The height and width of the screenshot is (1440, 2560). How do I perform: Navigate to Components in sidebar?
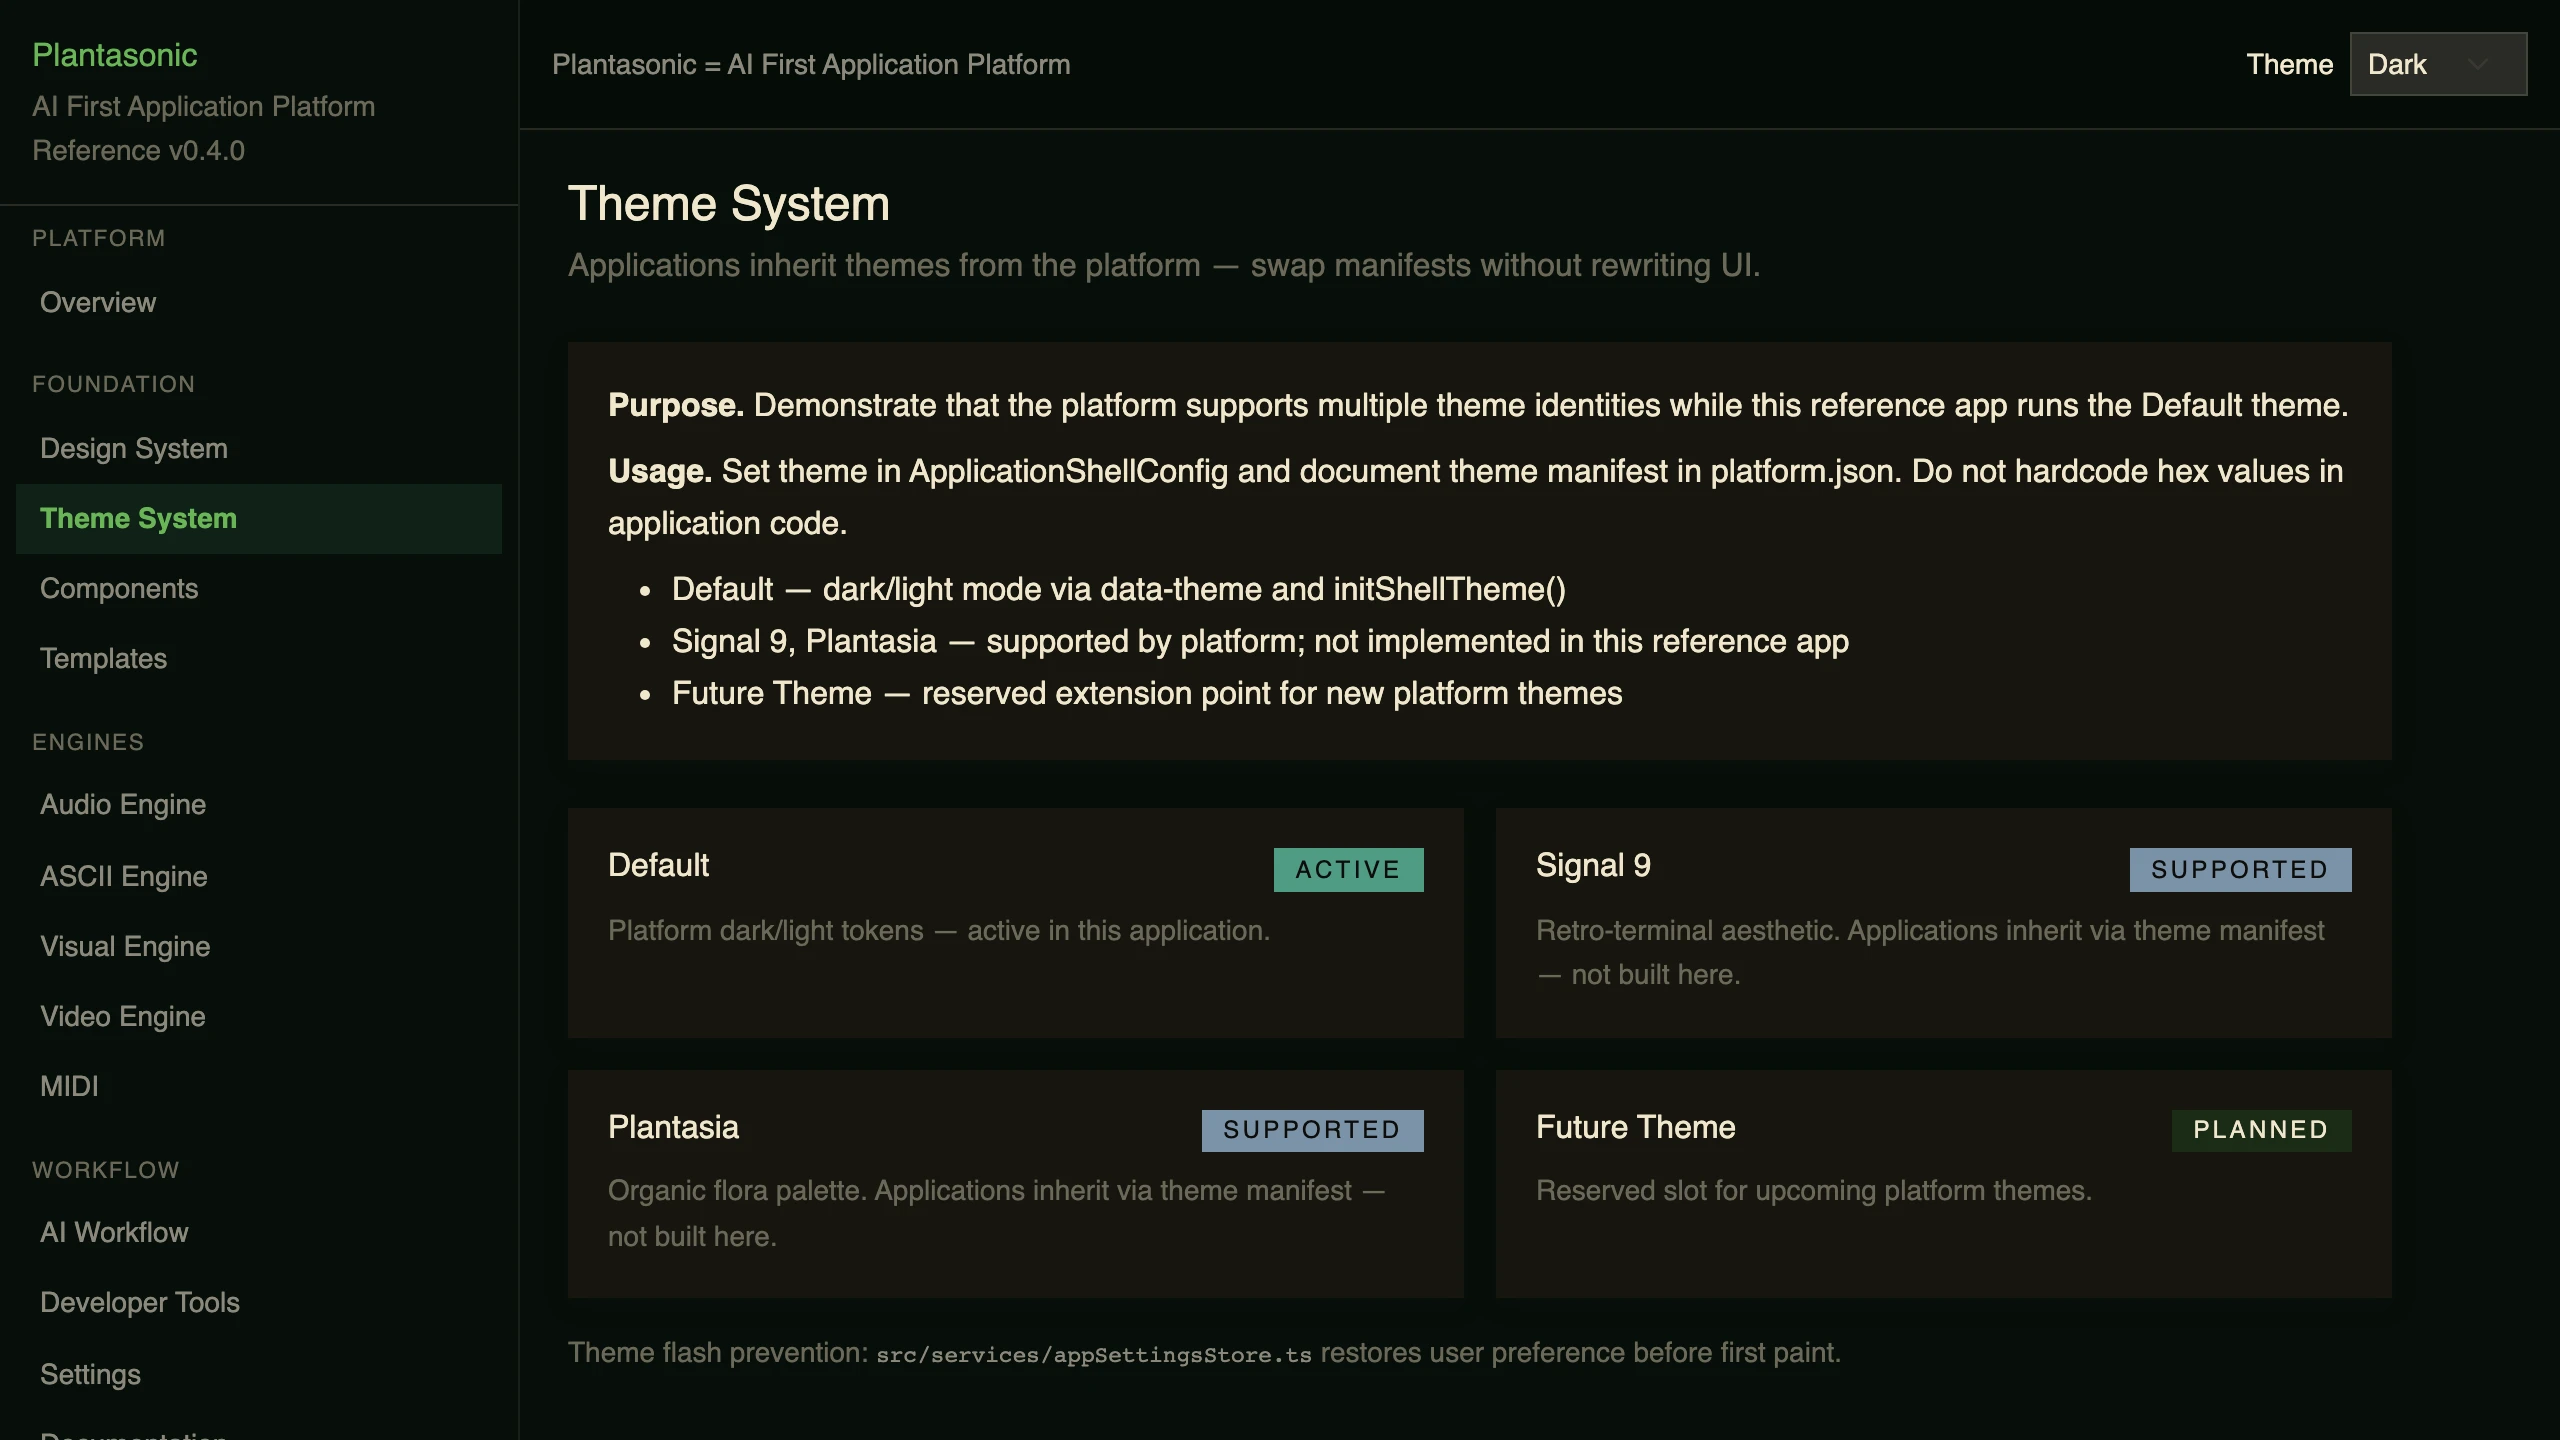[x=259, y=588]
